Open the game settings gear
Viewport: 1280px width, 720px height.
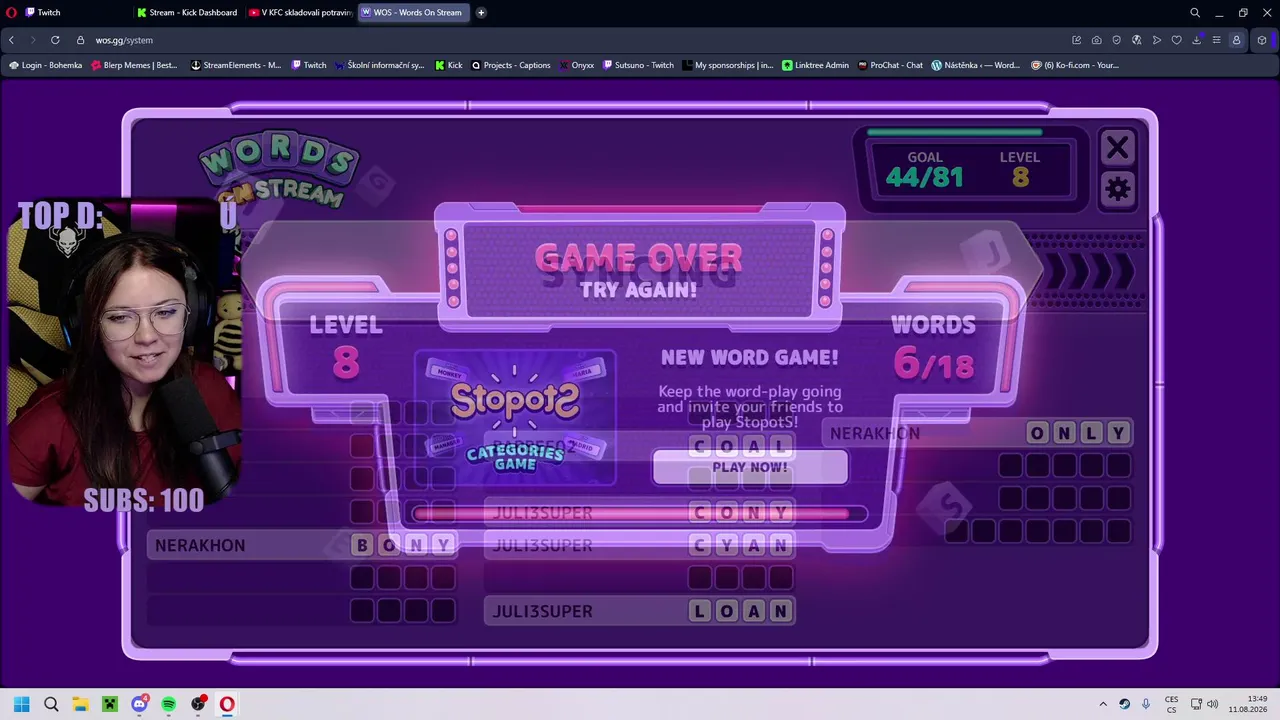point(1117,189)
